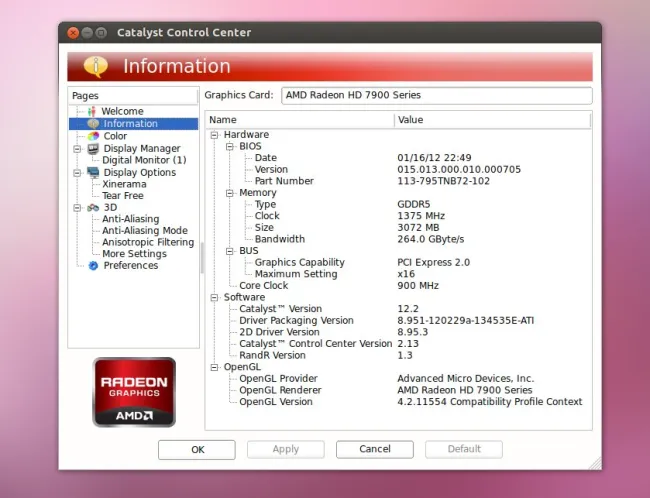Click the Radeon Graphics AMD logo
Screen dimensions: 650x498
pyautogui.click(x=134, y=392)
